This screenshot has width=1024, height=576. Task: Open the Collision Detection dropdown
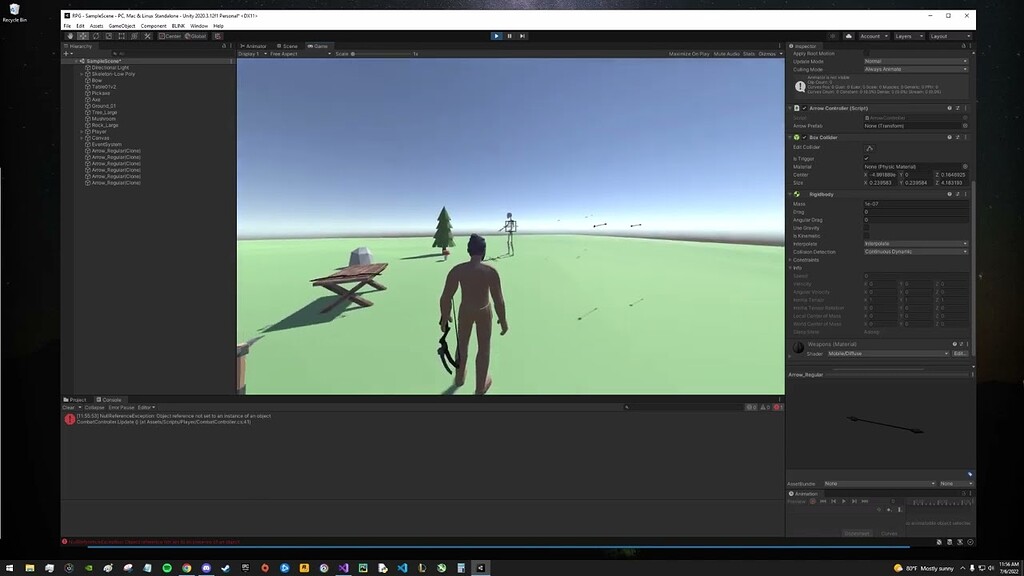point(916,252)
